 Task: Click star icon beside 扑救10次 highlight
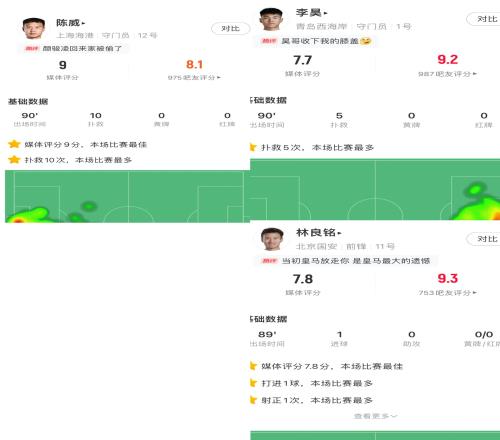(14, 160)
